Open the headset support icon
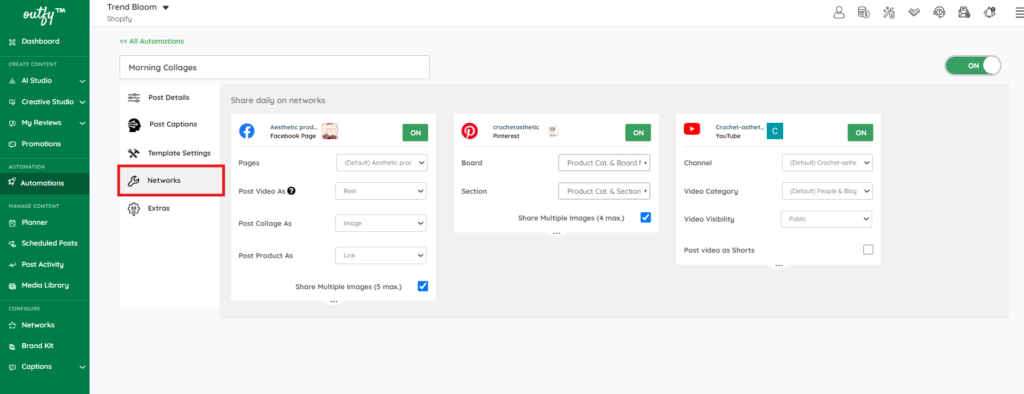The image size is (1024, 394). click(939, 12)
